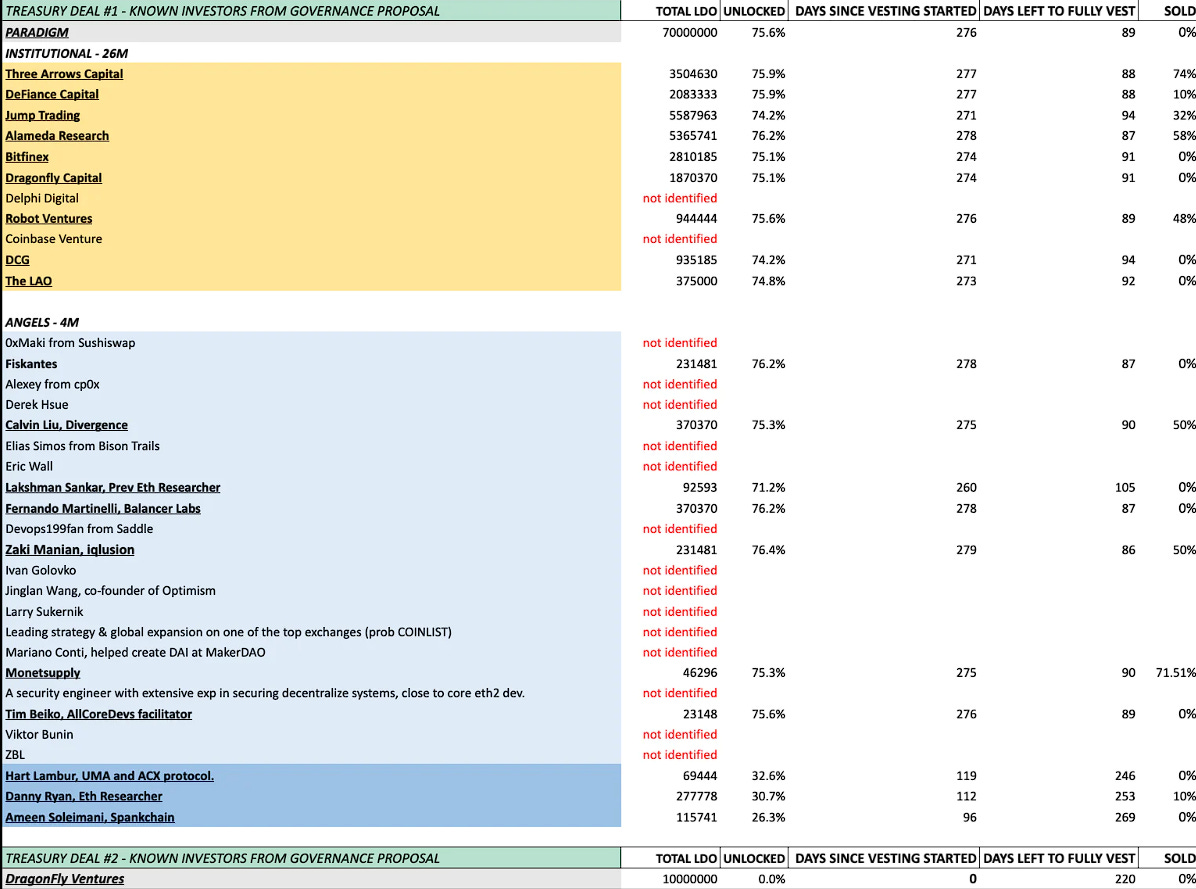1196x889 pixels.
Task: Open the Three Arrows Capital link
Action: (x=64, y=74)
